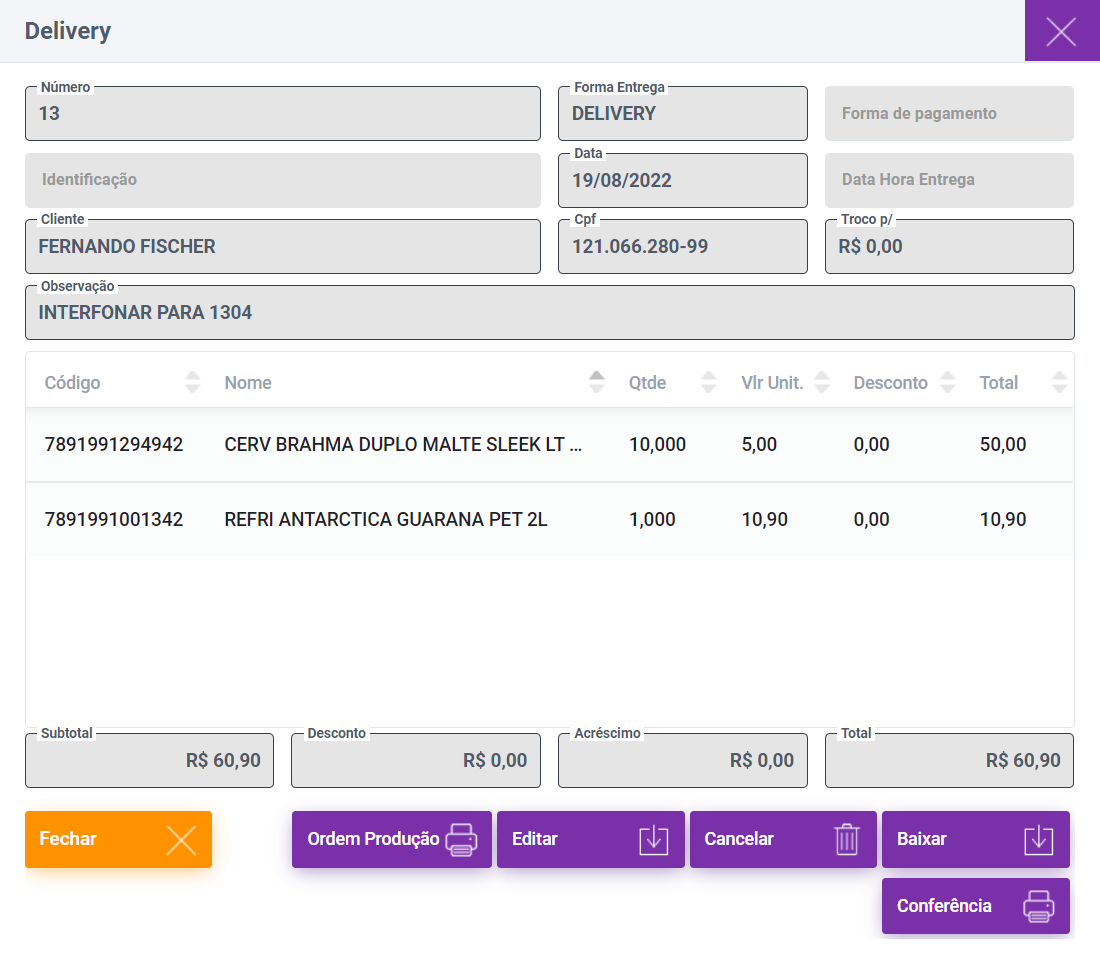Open the Forma Entrega DELIVERY field
Image resolution: width=1100 pixels, height=964 pixels.
click(x=682, y=114)
